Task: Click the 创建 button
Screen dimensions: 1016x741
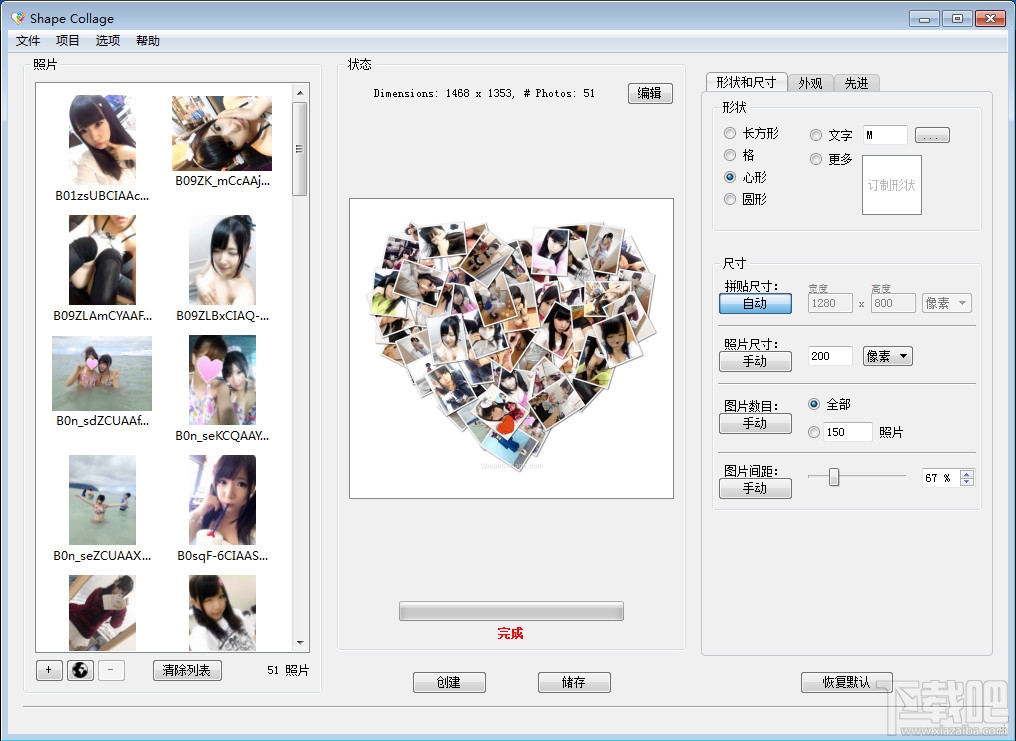Action: tap(449, 682)
